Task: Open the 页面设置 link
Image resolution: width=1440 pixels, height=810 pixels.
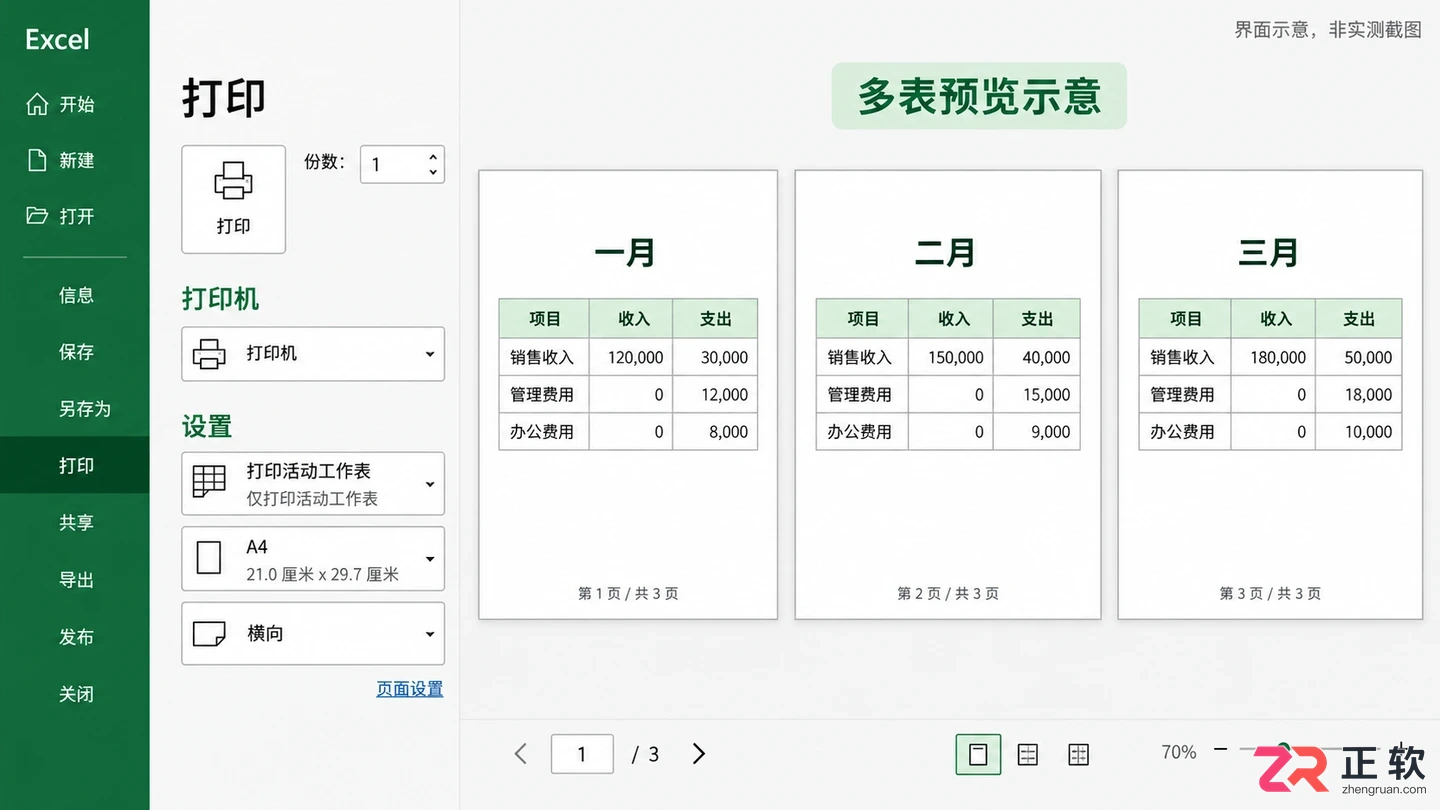Action: point(409,689)
